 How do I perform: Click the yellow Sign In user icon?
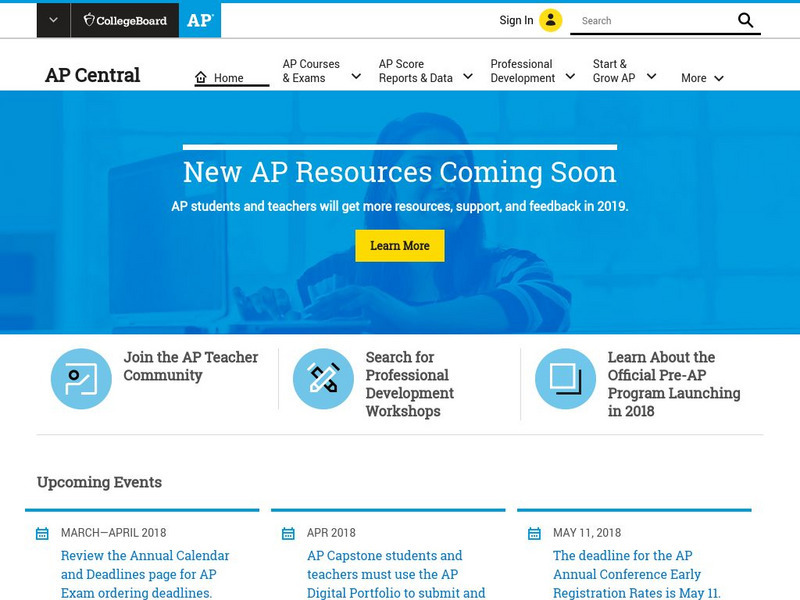(x=551, y=20)
